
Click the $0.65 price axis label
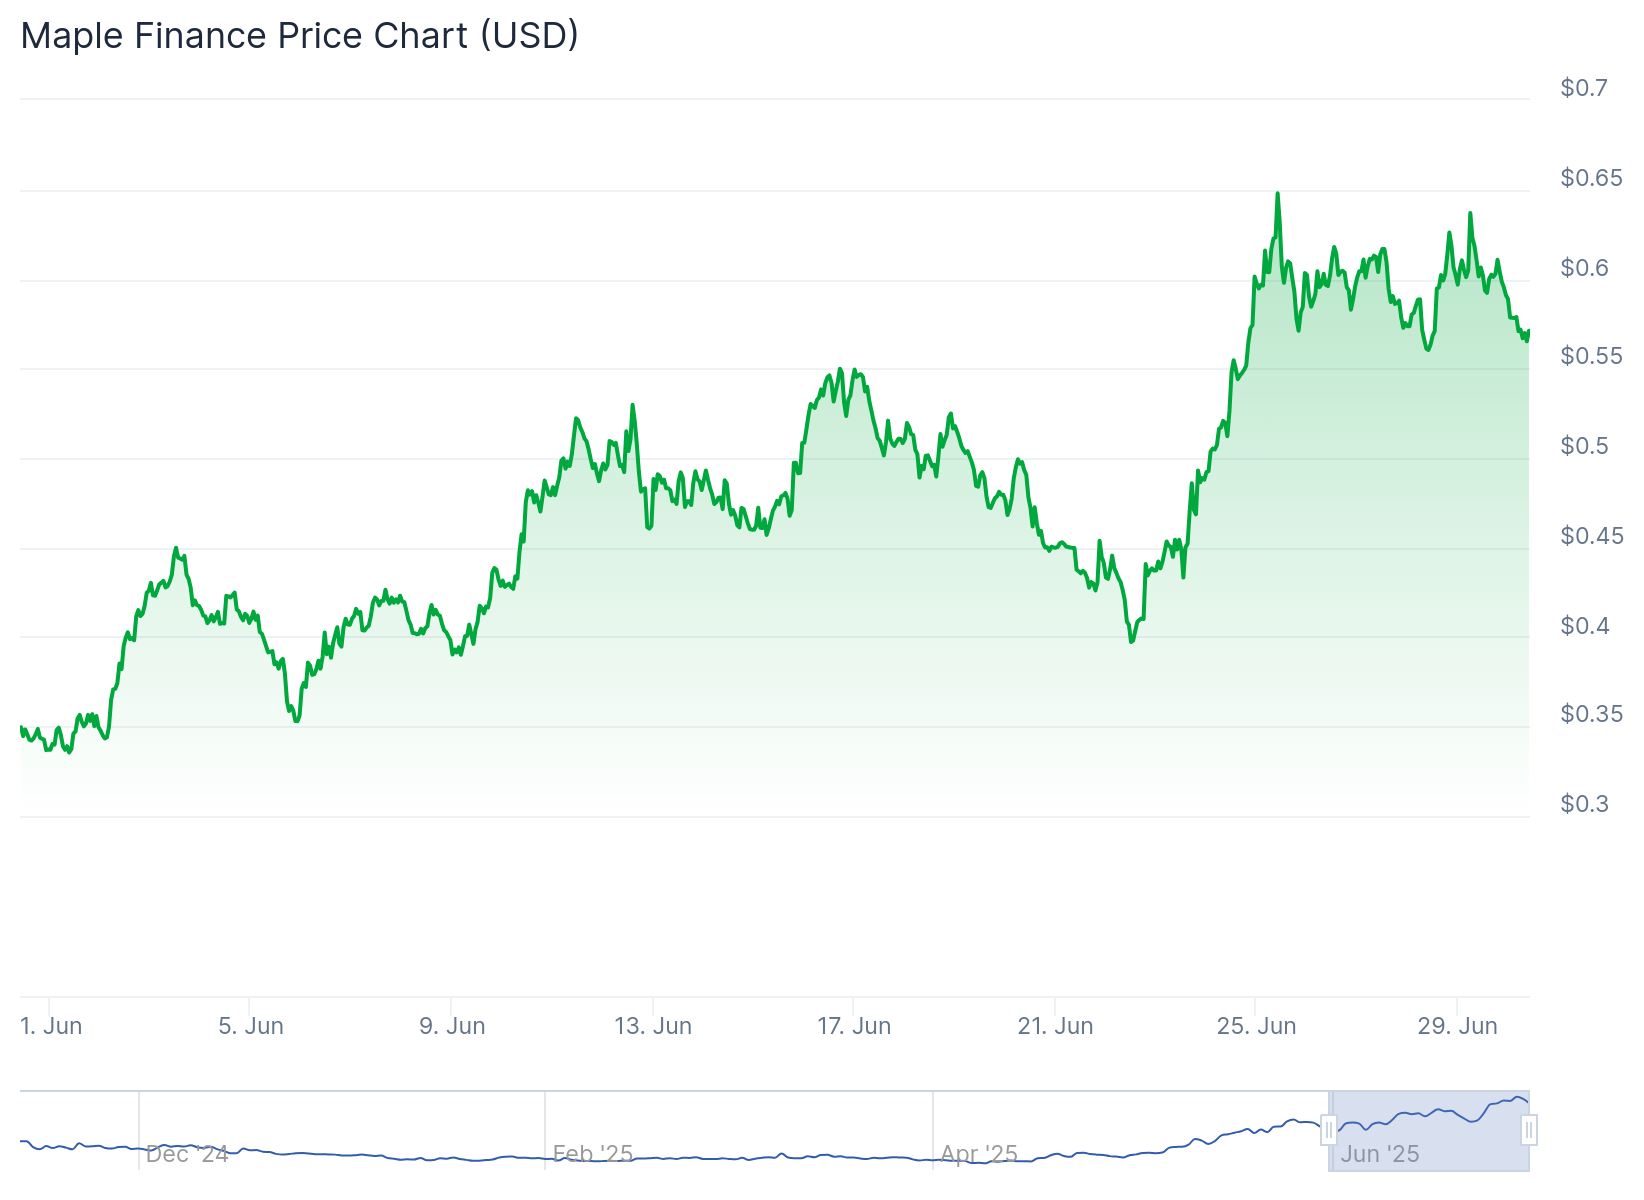(x=1591, y=178)
